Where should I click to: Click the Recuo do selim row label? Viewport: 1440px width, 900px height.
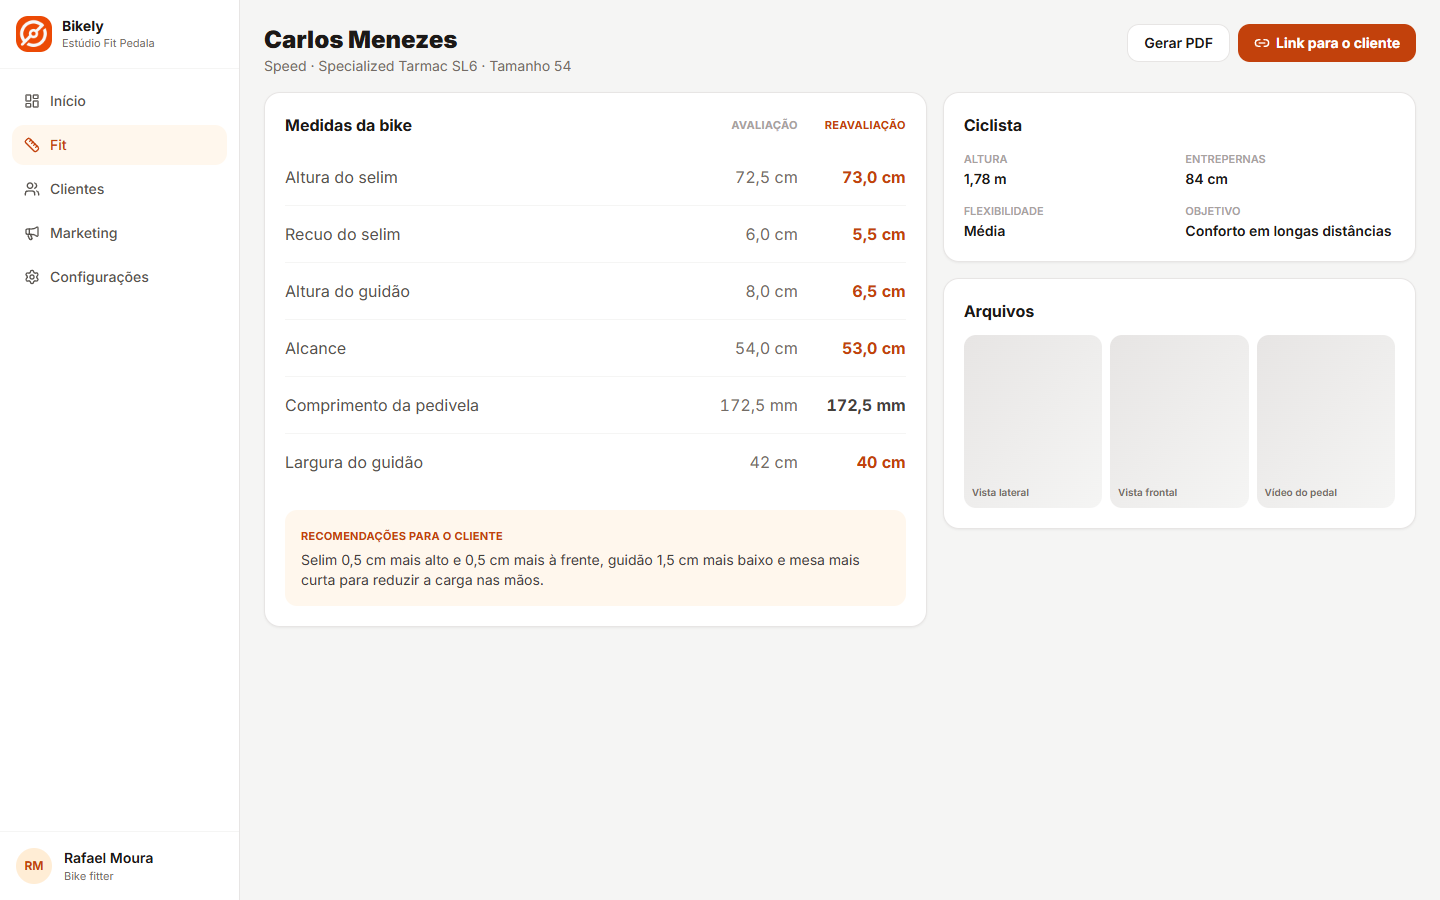[x=343, y=234]
